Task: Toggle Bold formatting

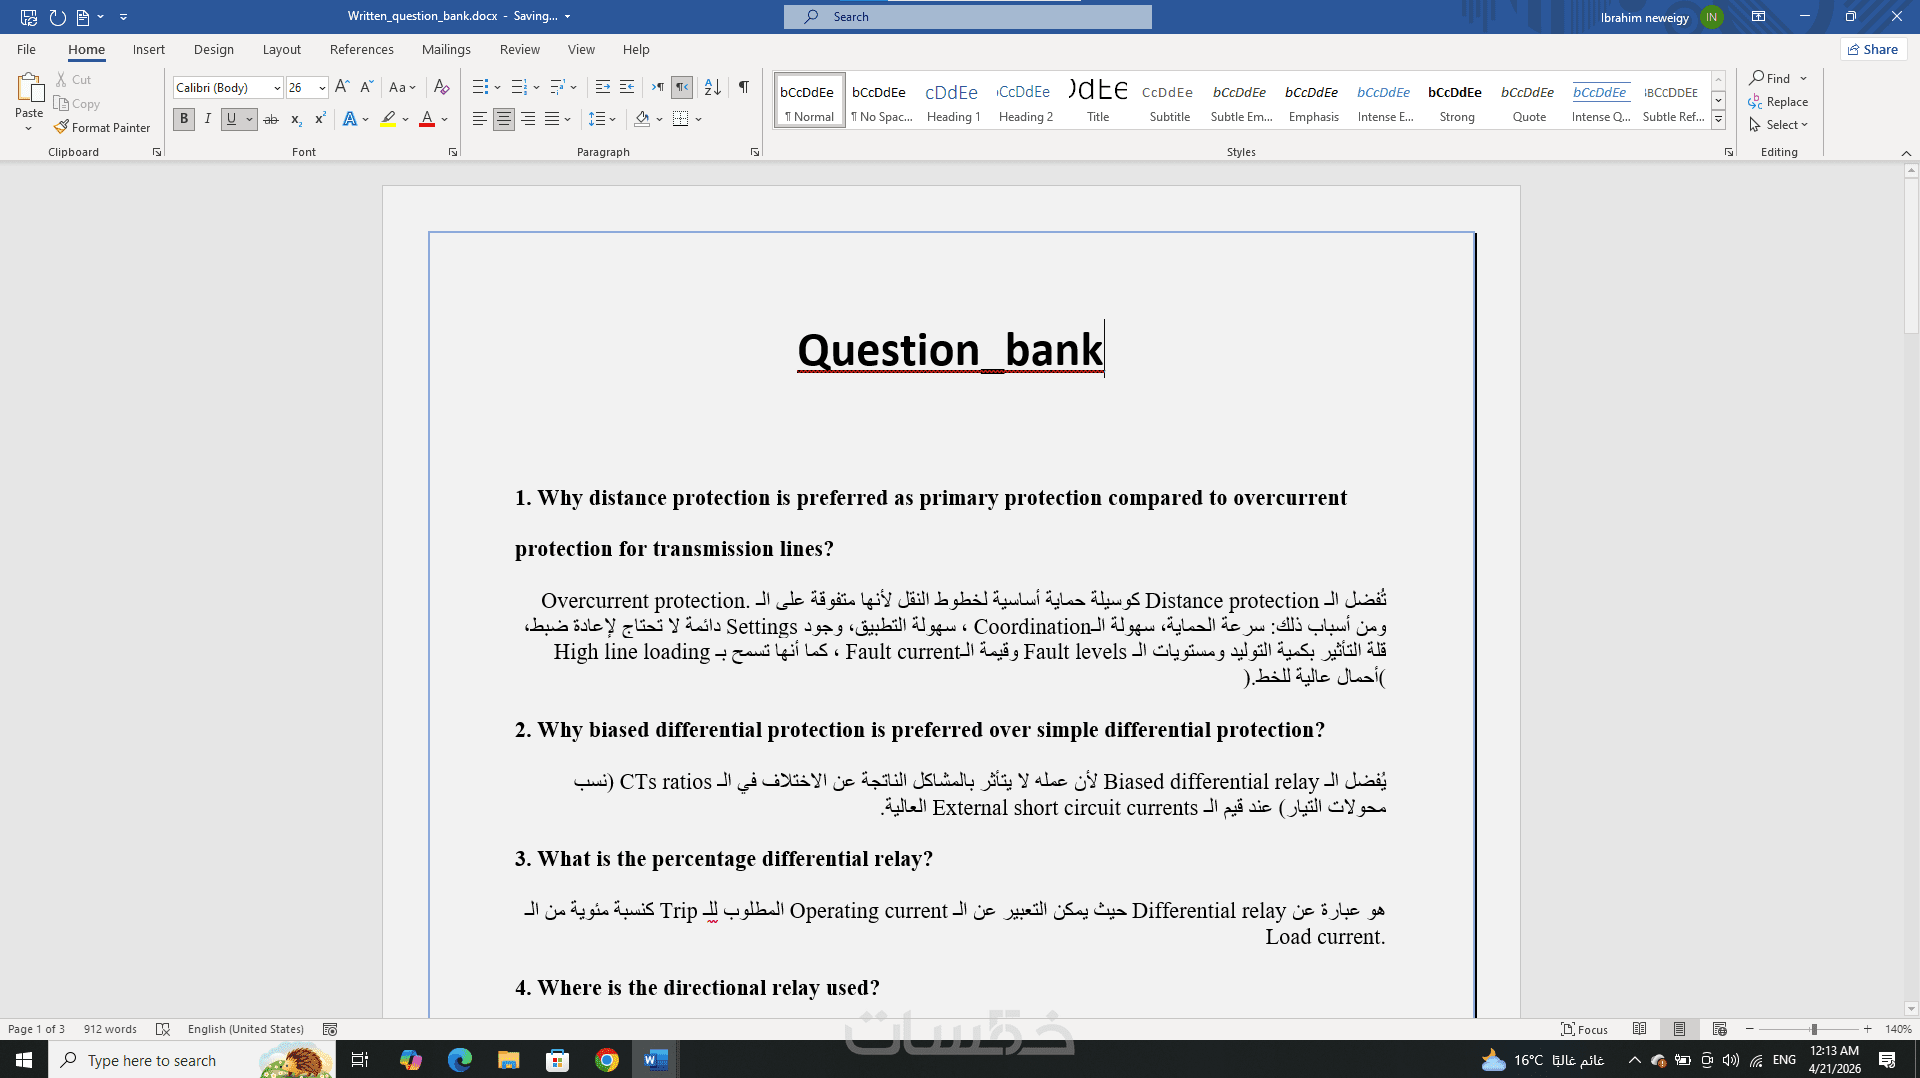Action: [x=184, y=119]
